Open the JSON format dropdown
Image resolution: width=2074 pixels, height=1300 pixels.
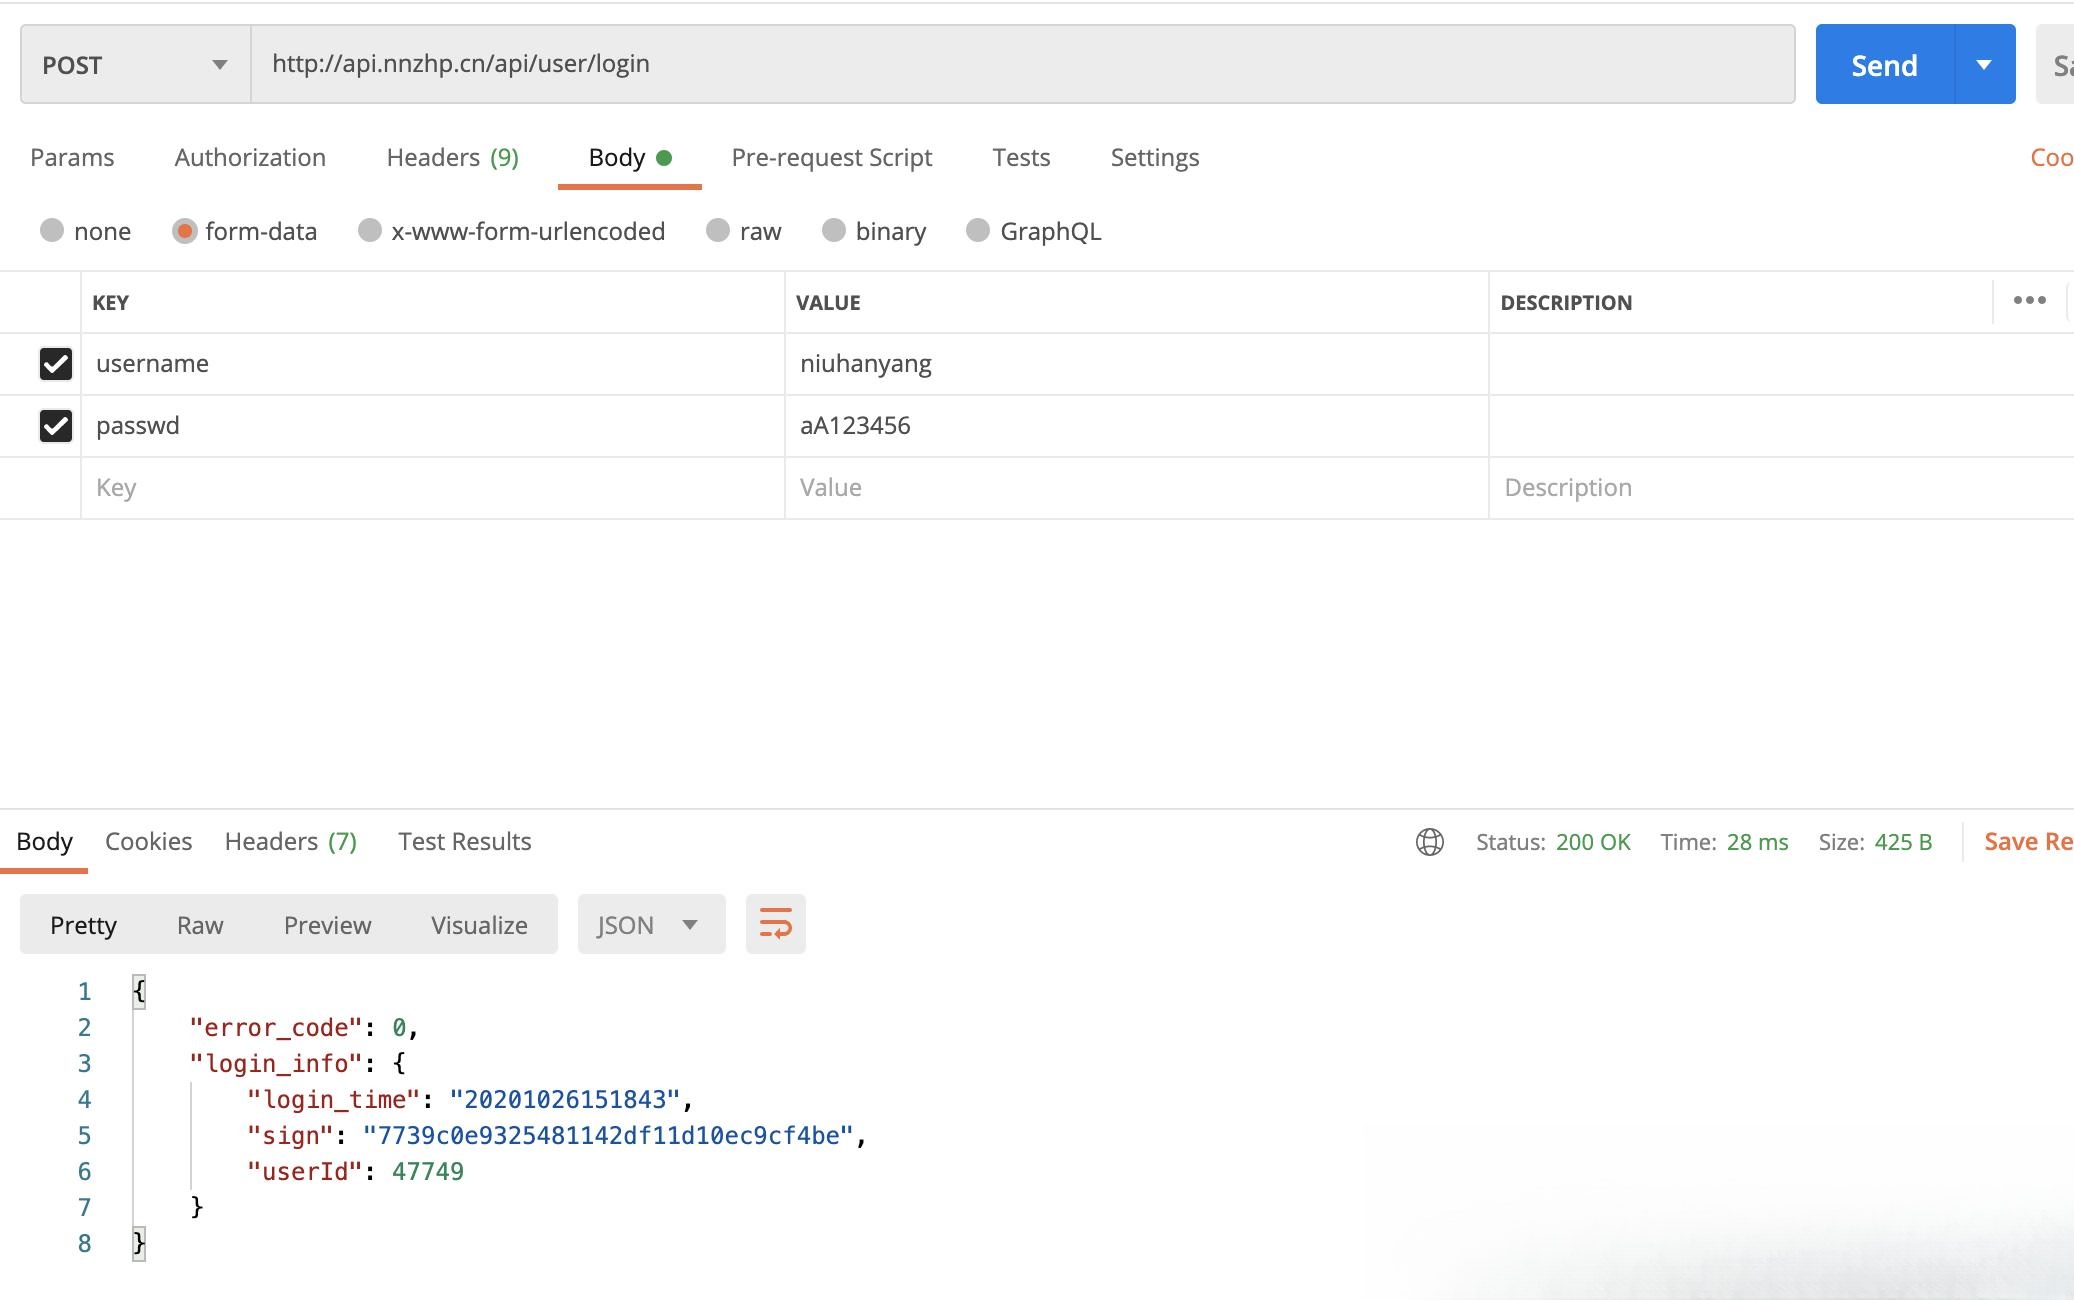click(651, 924)
